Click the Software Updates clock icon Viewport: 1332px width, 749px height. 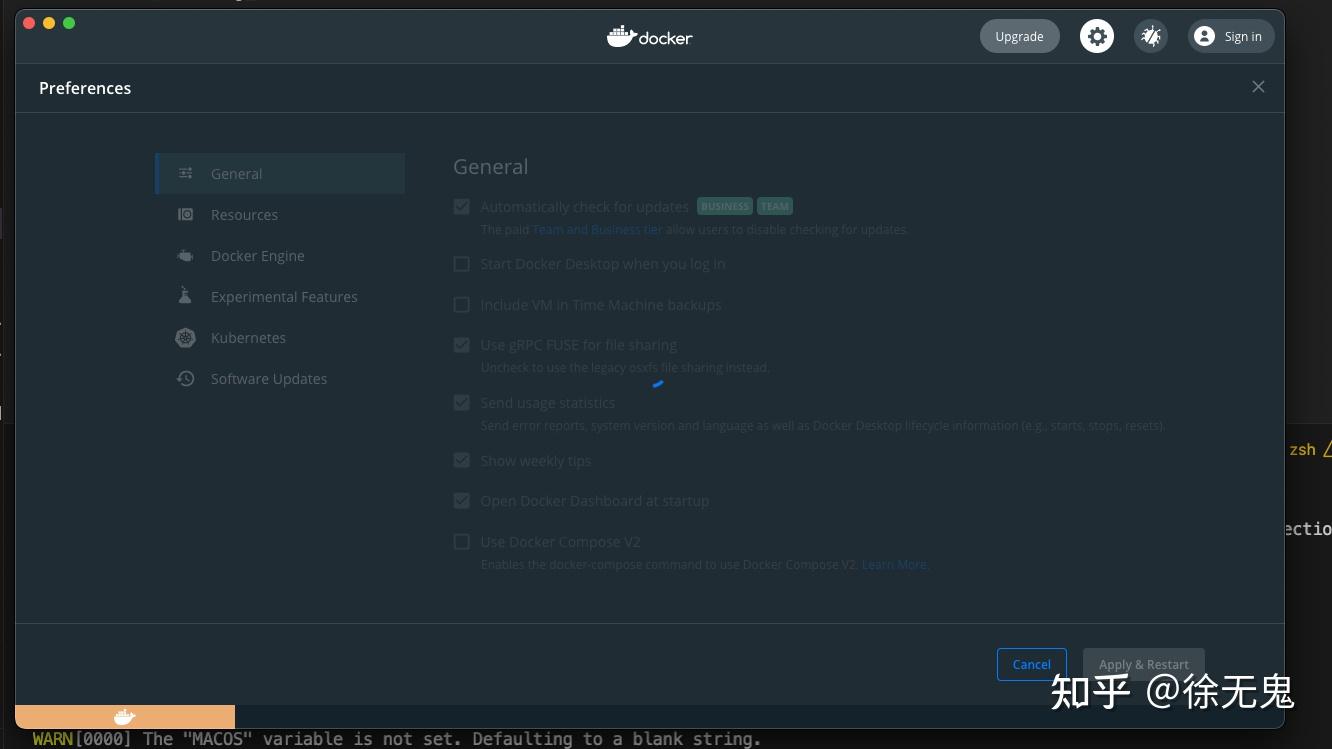click(186, 378)
